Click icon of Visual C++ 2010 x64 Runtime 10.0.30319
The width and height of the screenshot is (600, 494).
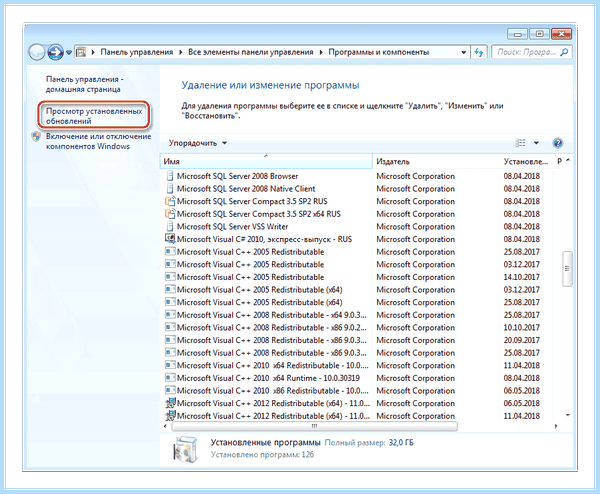pyautogui.click(x=170, y=378)
